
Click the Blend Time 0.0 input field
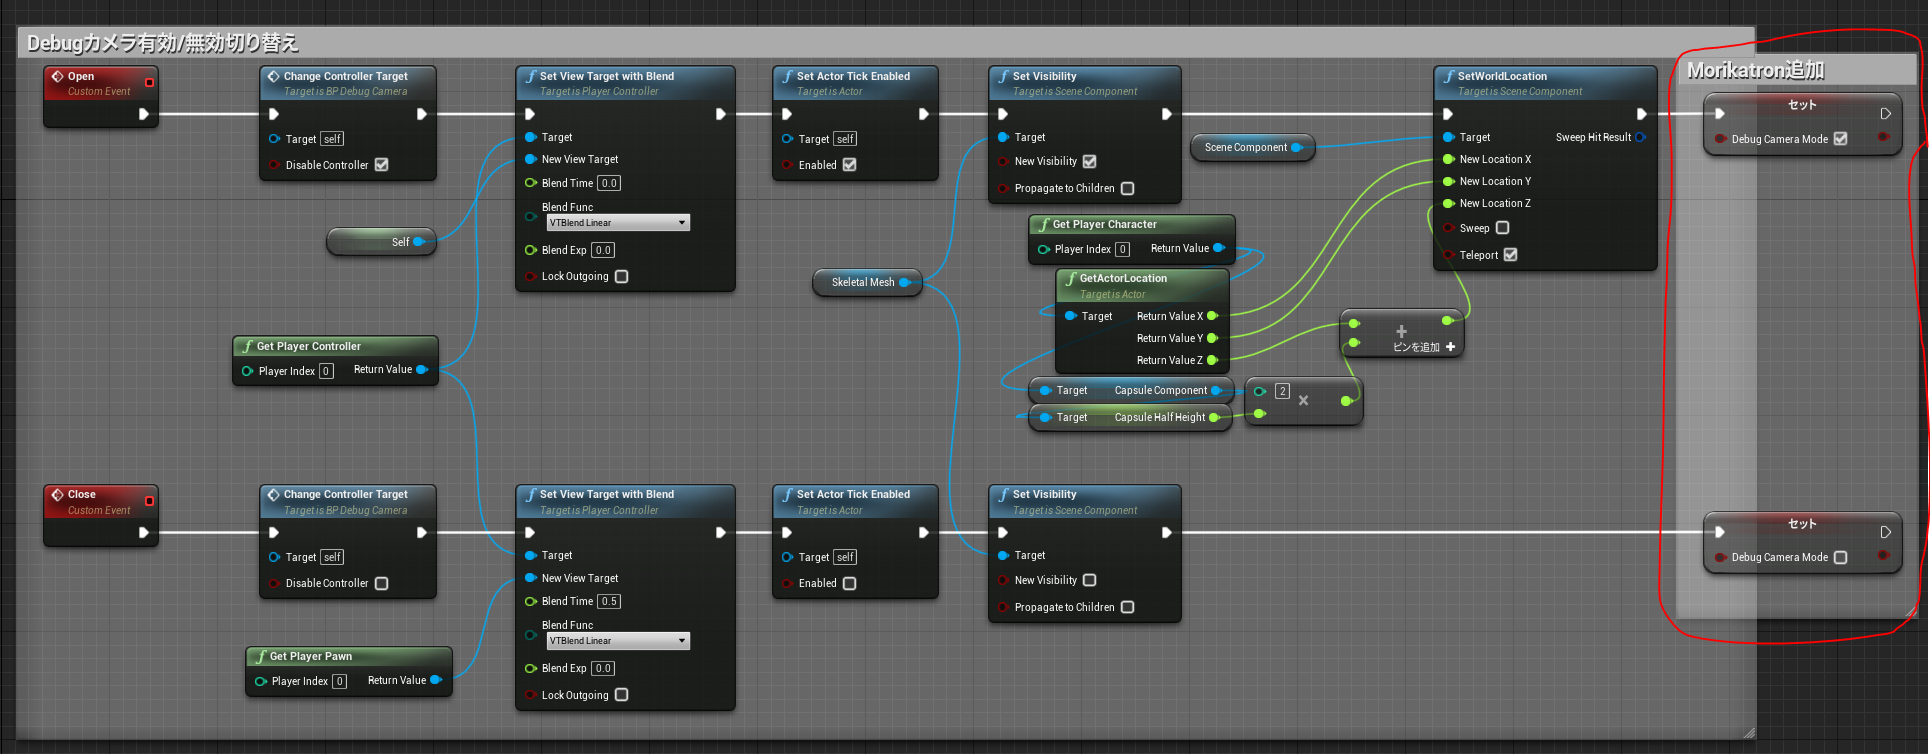point(609,183)
